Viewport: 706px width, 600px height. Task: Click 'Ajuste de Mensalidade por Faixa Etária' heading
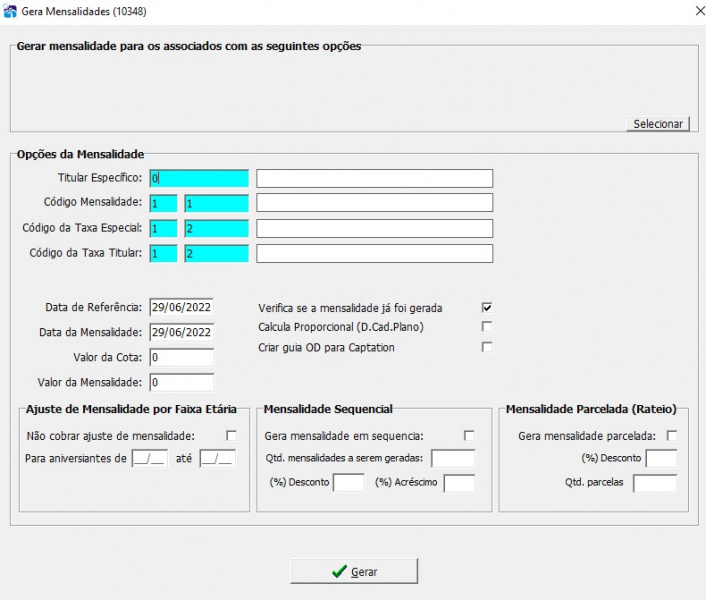pyautogui.click(x=131, y=409)
